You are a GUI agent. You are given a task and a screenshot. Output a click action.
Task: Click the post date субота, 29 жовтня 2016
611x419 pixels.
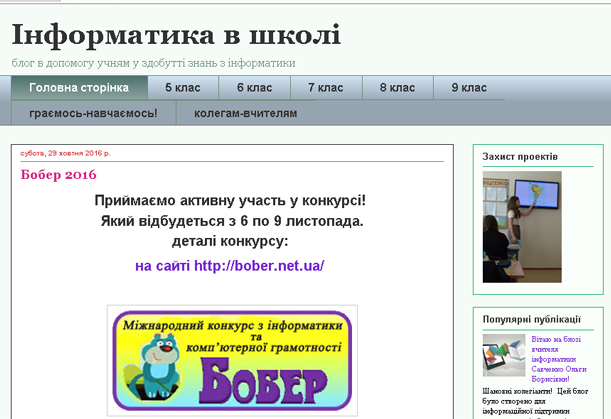pyautogui.click(x=65, y=153)
